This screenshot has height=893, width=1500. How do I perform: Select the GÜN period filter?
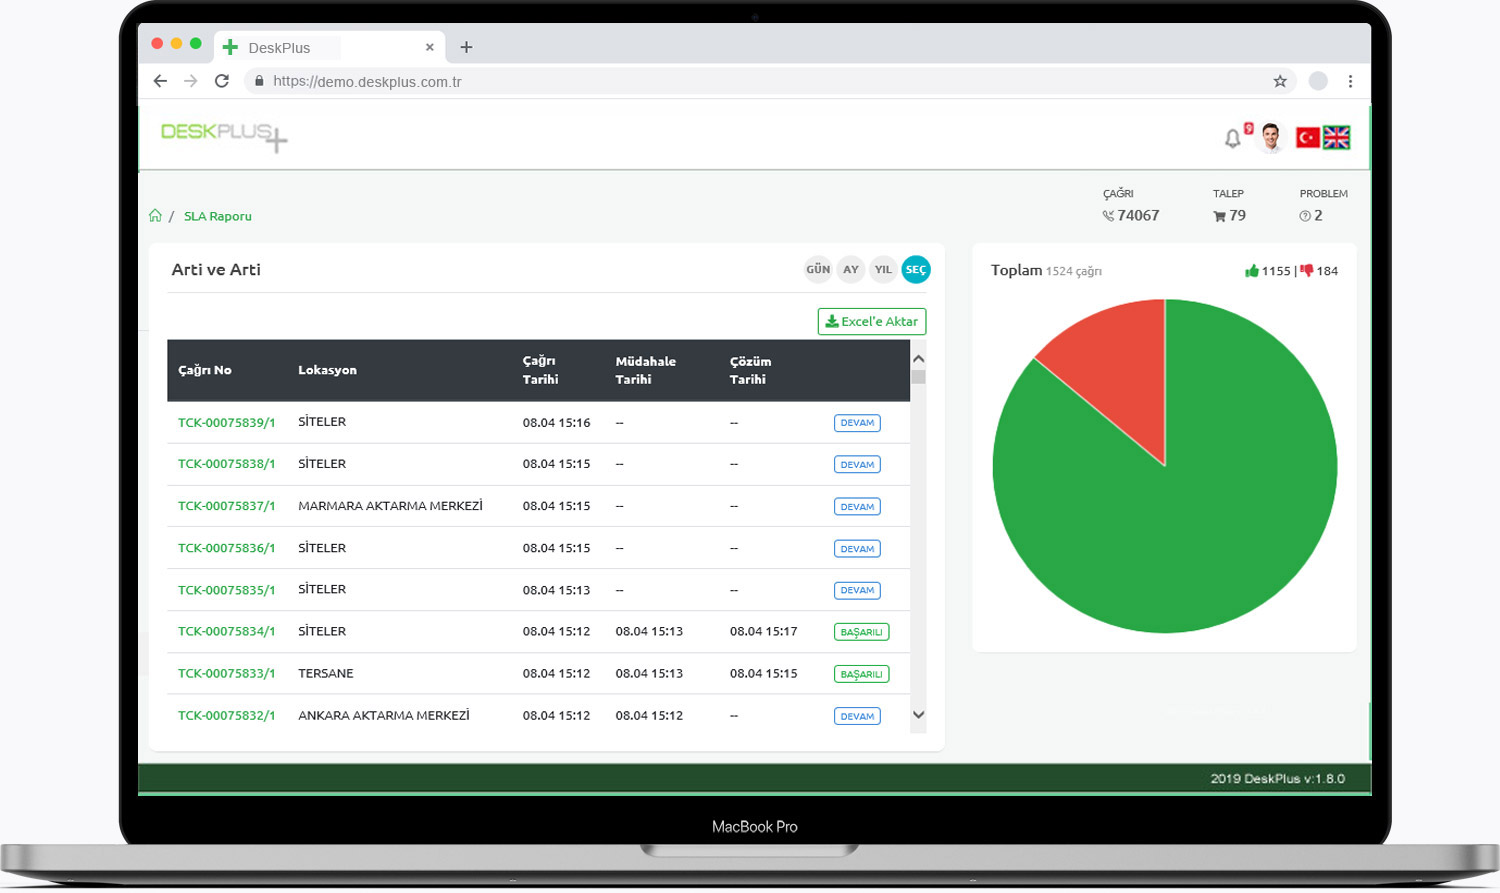tap(818, 269)
